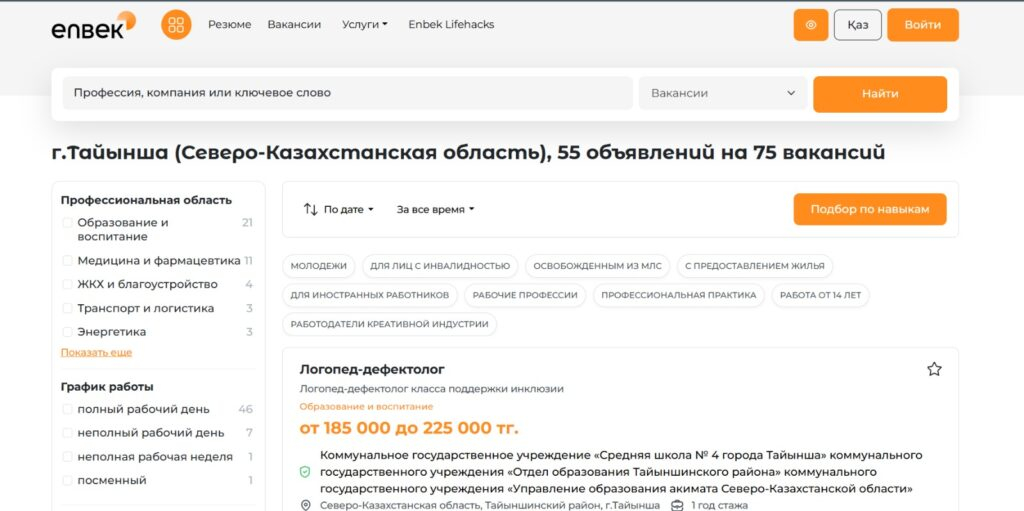Select РАБОЧИЕ ПРОФЕССИИ tag
The height and width of the screenshot is (511, 1024).
525,295
